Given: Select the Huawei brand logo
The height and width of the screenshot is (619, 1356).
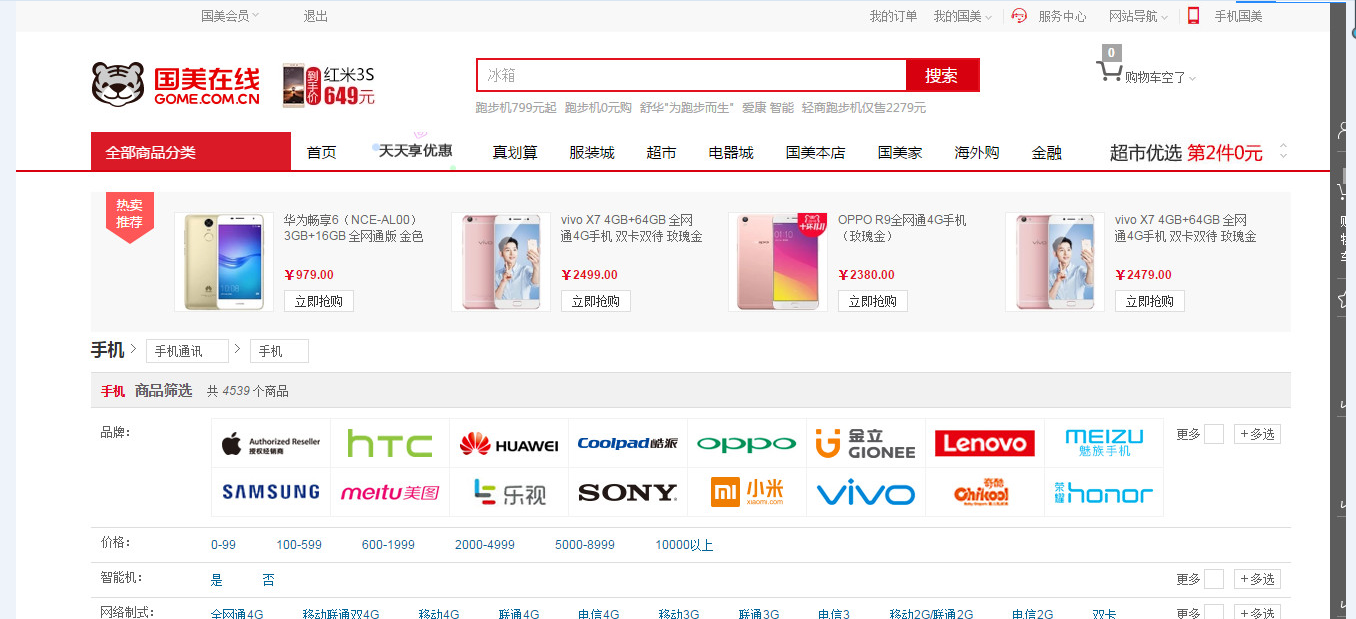Looking at the screenshot, I should pos(509,443).
